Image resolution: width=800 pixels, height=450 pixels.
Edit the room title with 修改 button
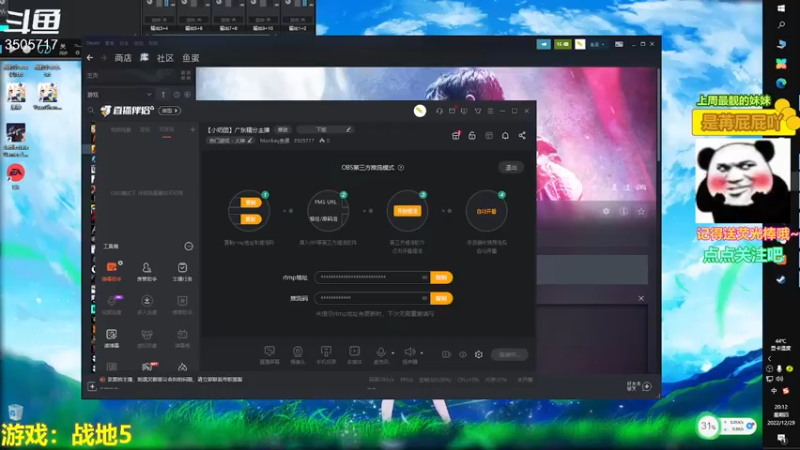pos(283,130)
